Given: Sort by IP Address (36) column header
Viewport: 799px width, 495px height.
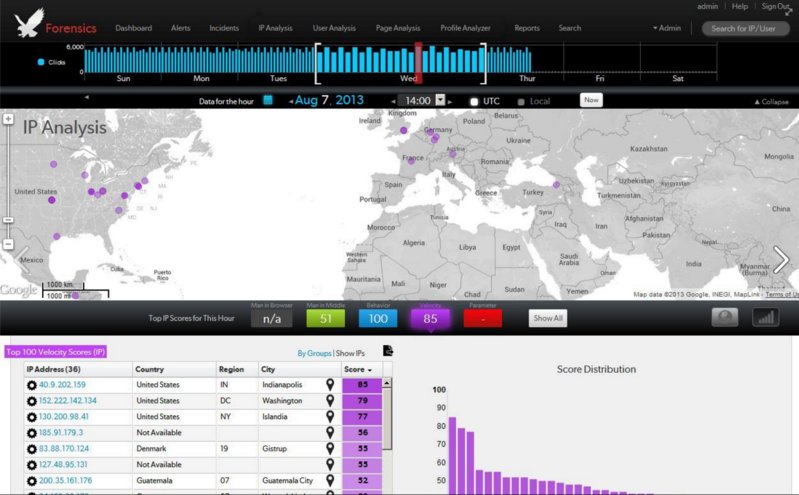Looking at the screenshot, I should tap(78, 369).
